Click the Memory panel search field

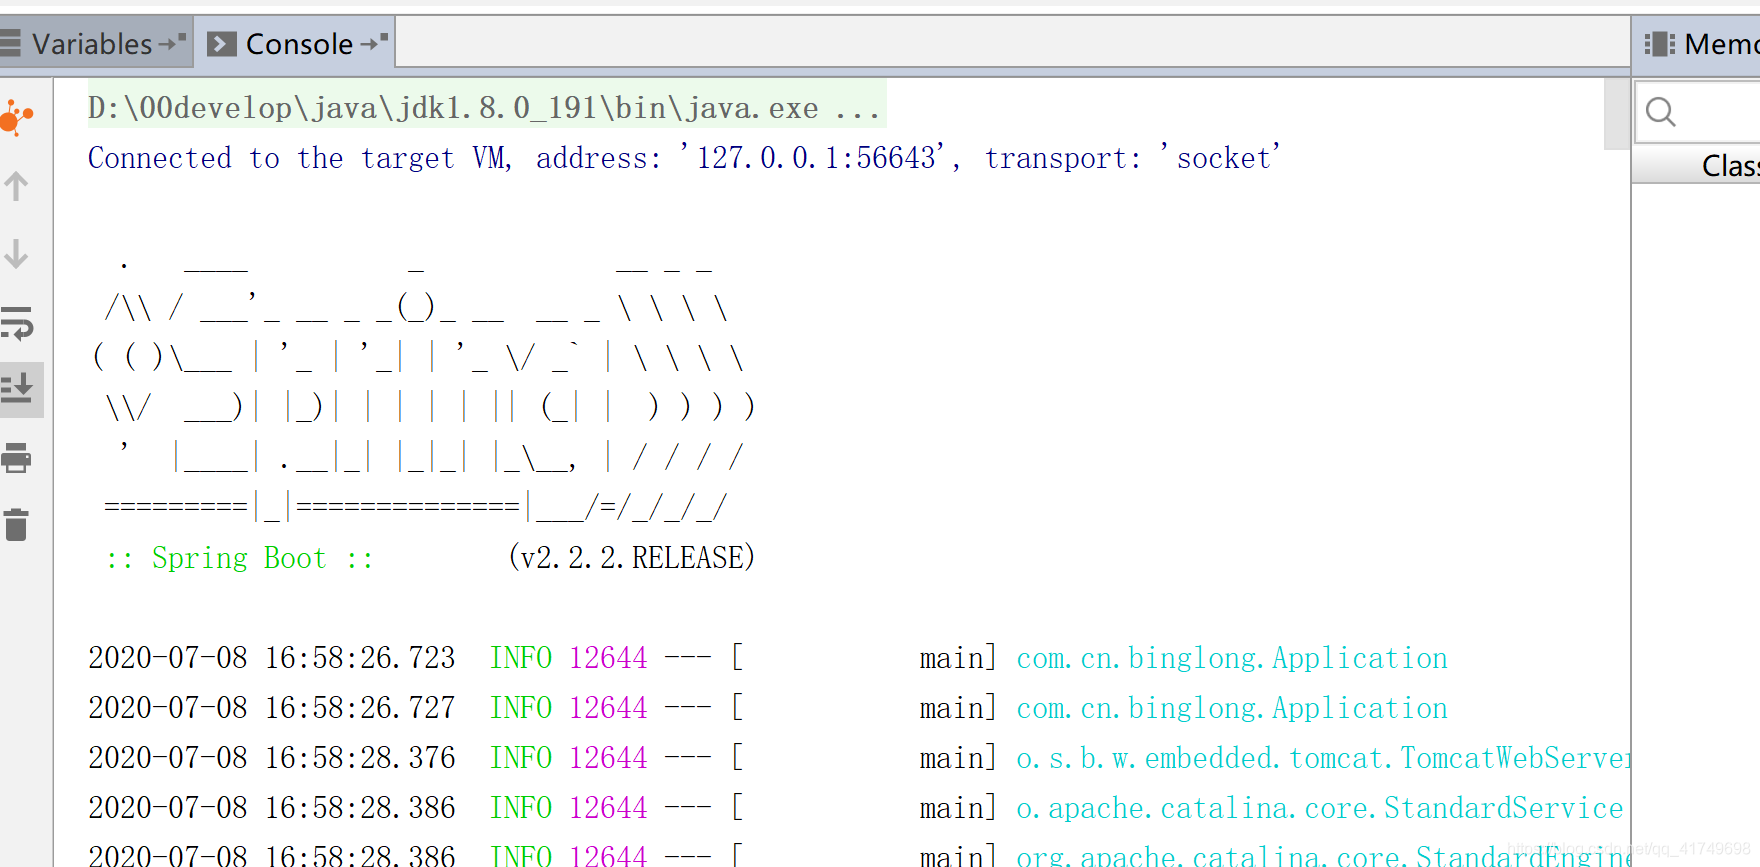click(x=1700, y=111)
